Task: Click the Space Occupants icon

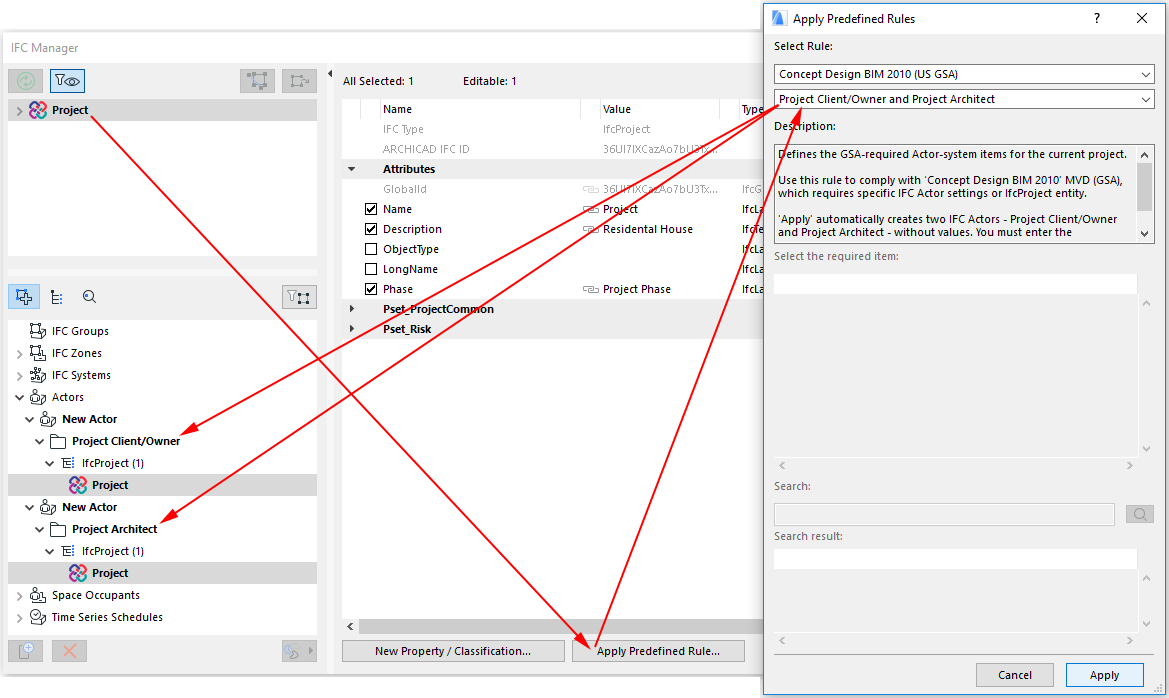Action: [x=37, y=595]
